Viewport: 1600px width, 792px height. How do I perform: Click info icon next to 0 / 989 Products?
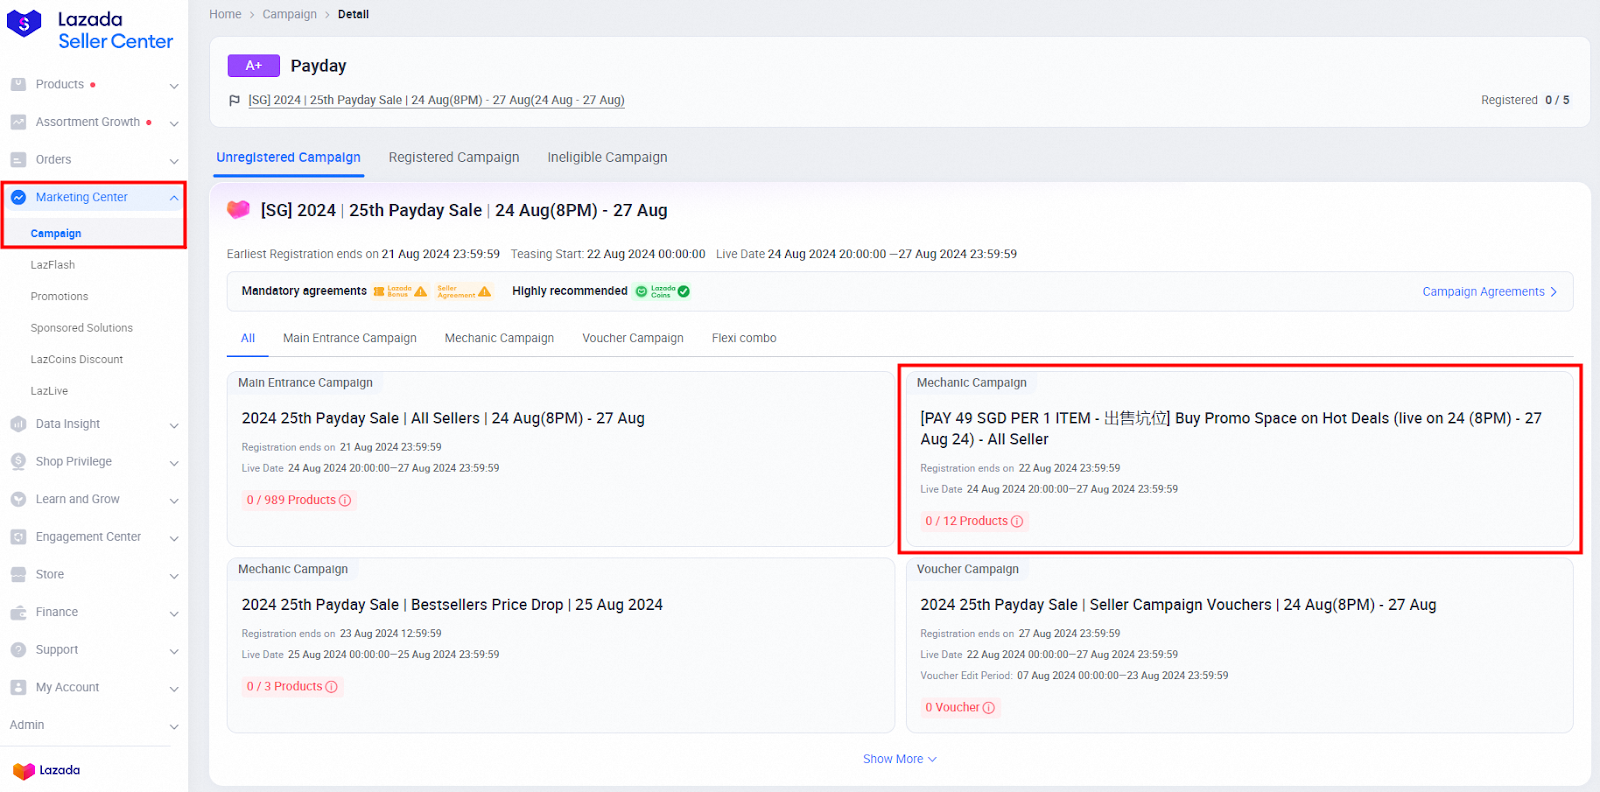(x=345, y=500)
